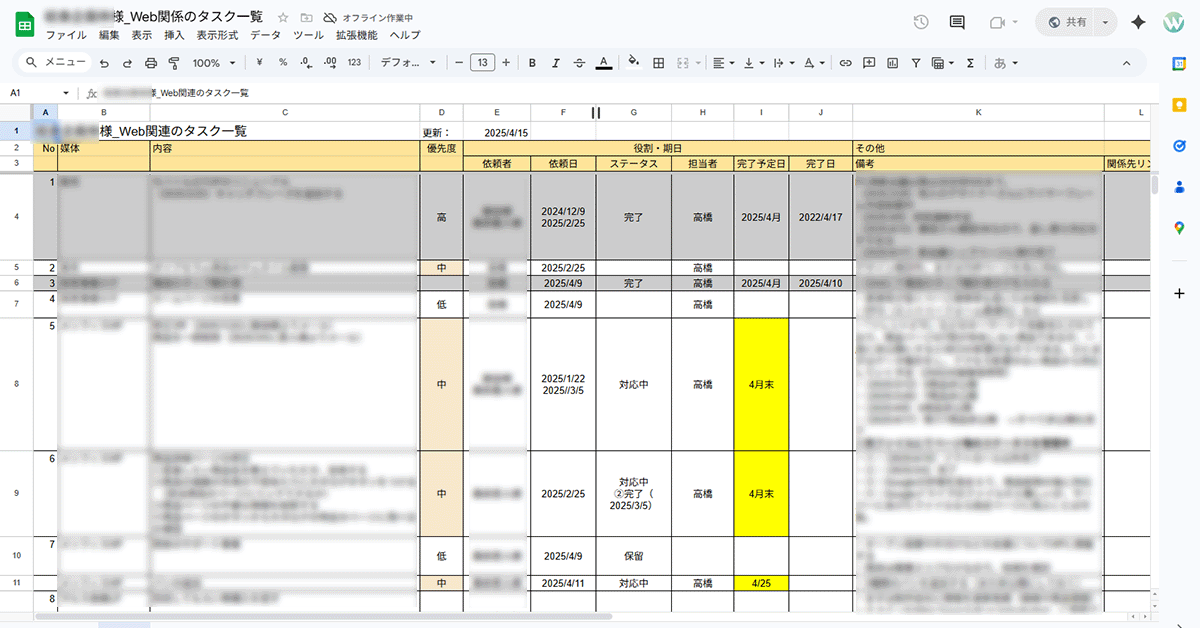This screenshot has width=1200, height=628.
Task: Print the spreadsheet
Action: (x=151, y=62)
